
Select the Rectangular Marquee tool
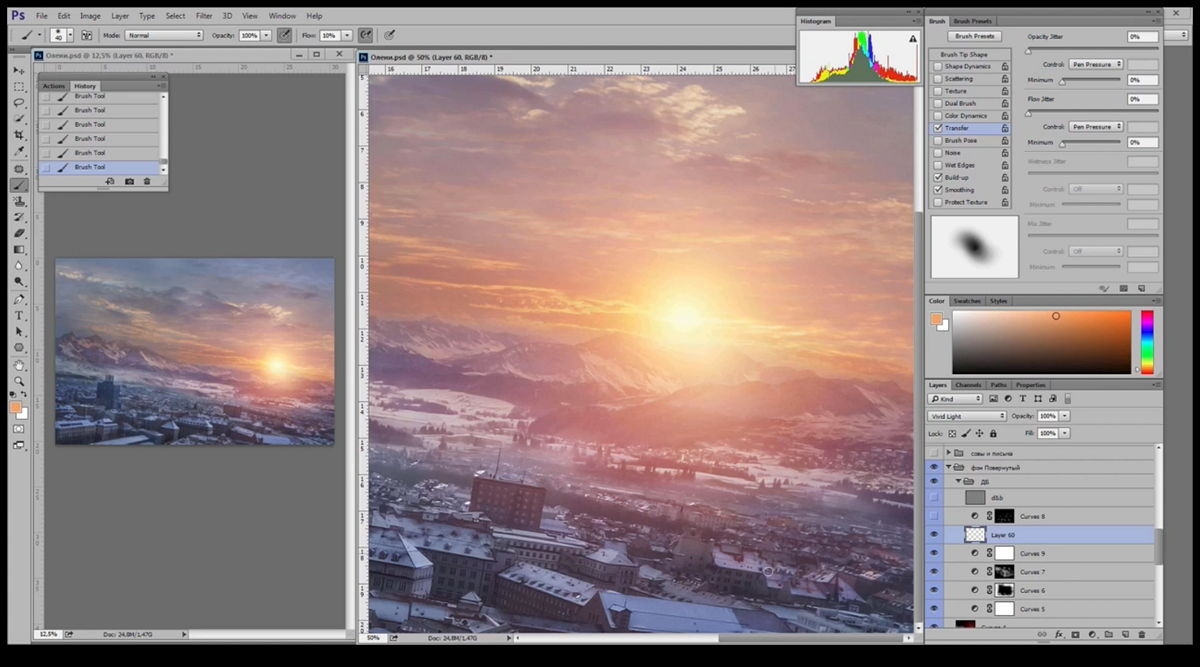(19, 87)
